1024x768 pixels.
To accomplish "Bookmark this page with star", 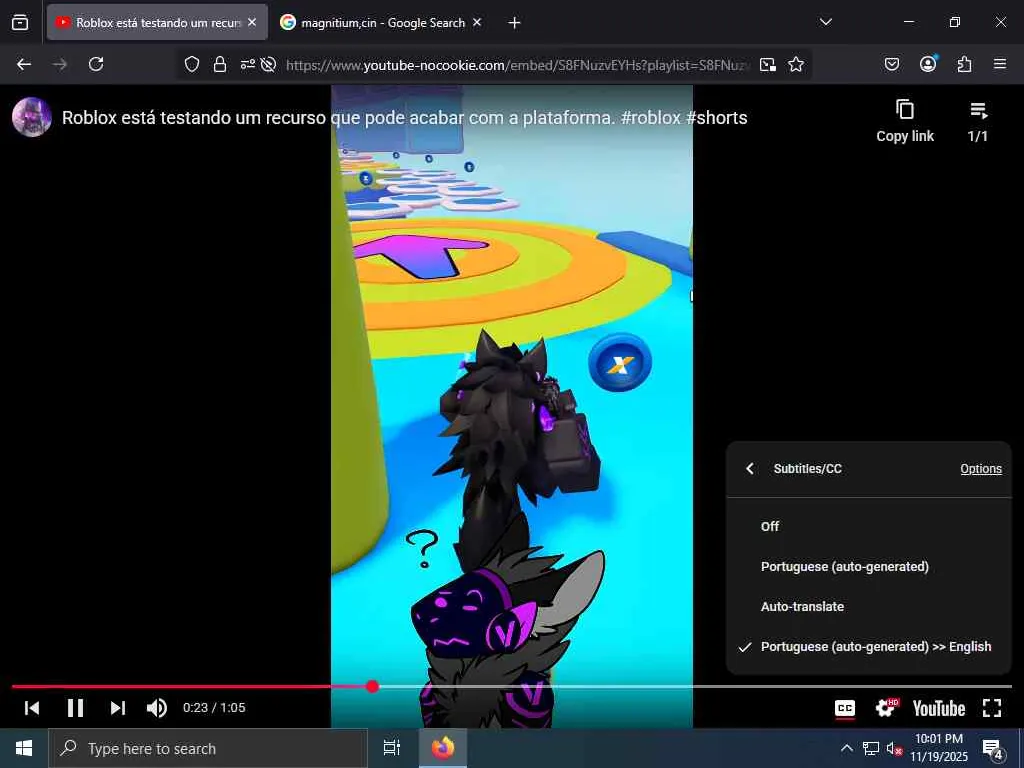I will [x=795, y=64].
